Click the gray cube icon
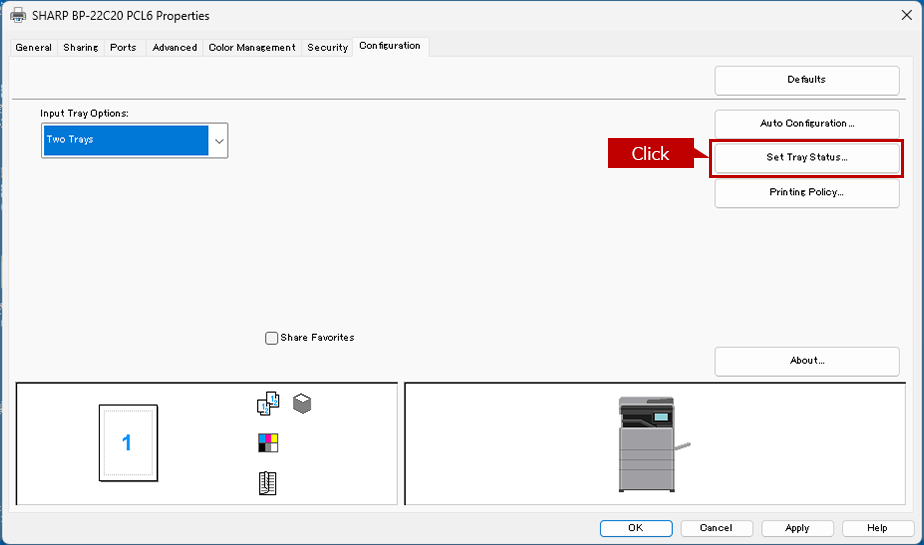The image size is (924, 545). tap(302, 404)
